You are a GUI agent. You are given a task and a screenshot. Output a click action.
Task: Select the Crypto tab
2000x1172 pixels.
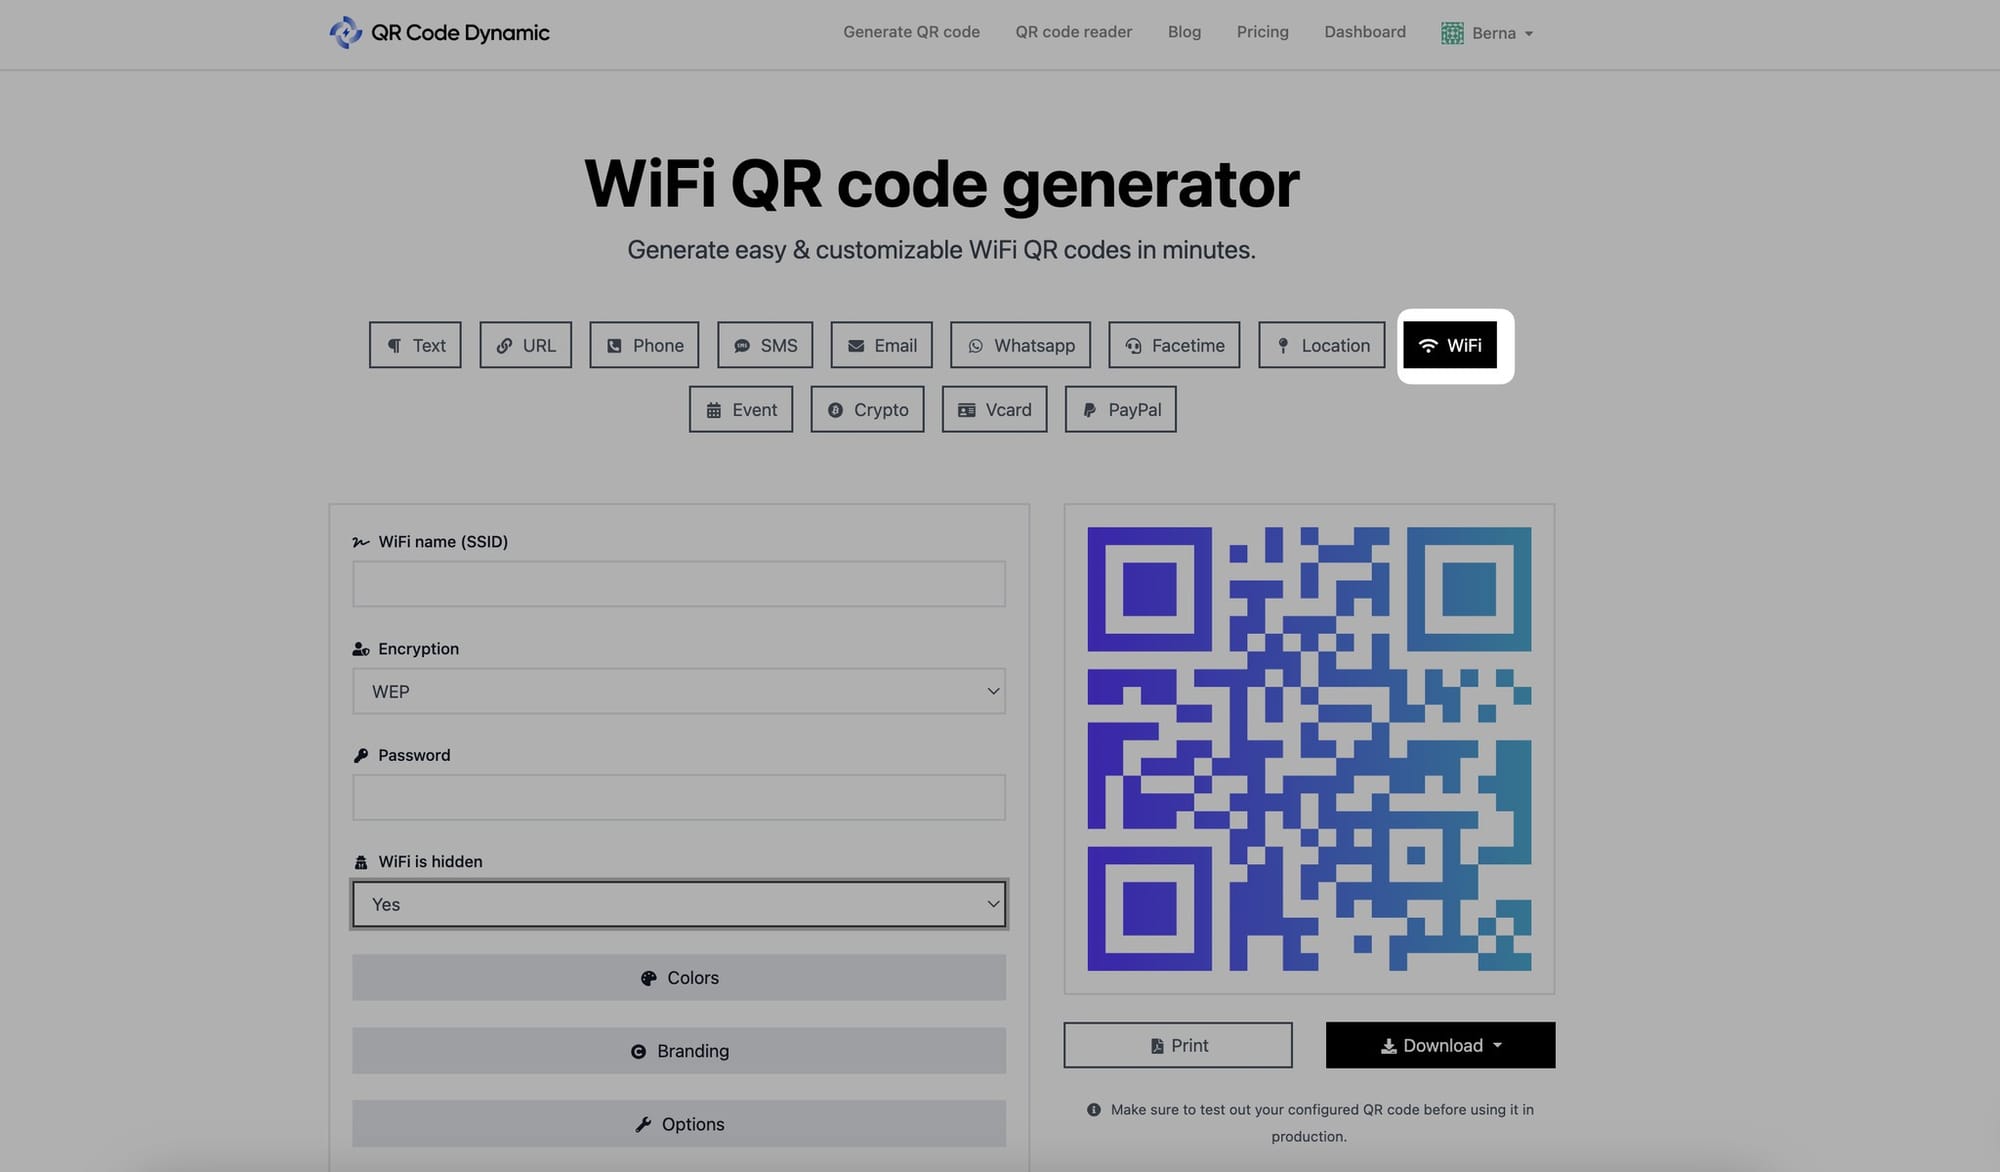coord(868,409)
